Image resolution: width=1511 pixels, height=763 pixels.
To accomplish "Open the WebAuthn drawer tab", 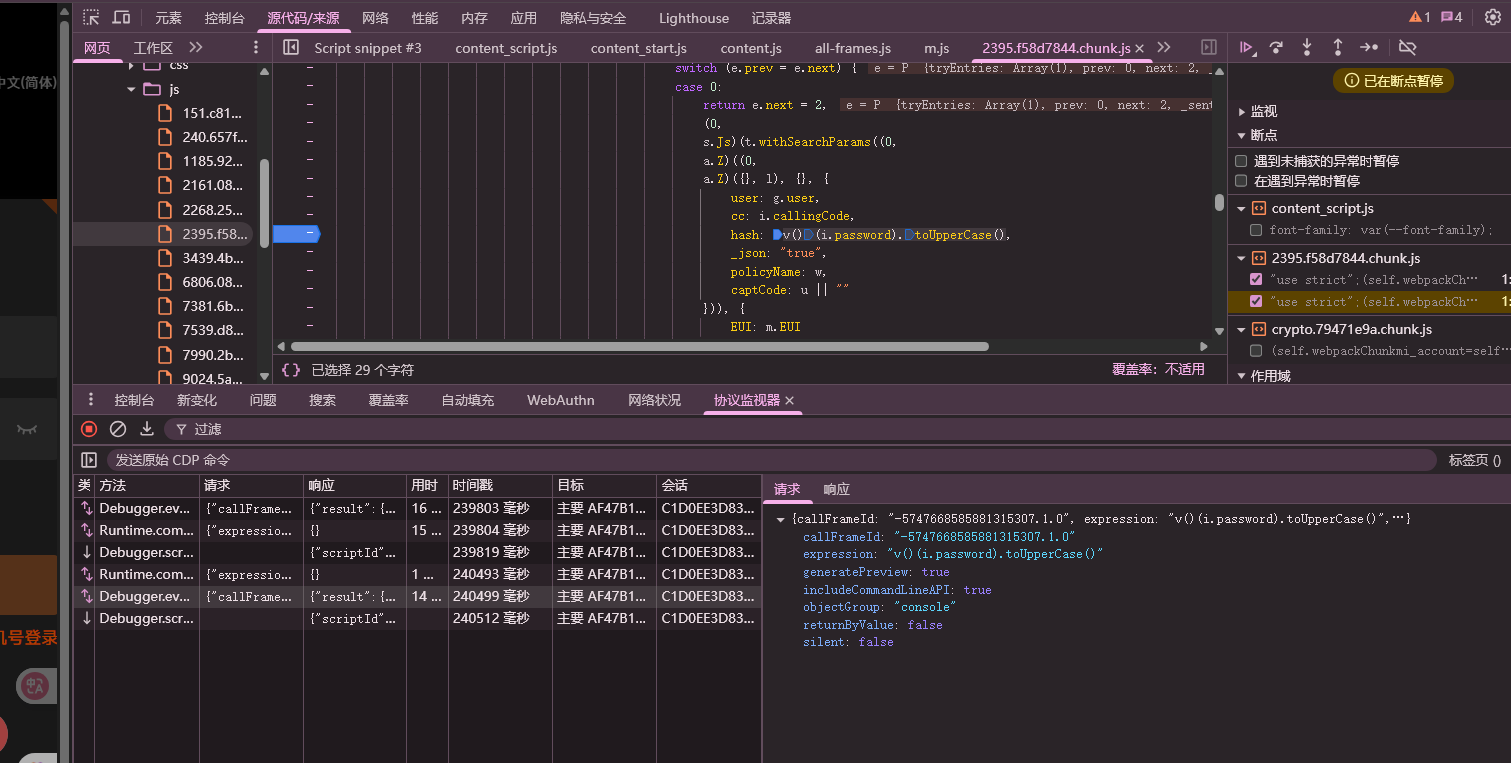I will (560, 400).
